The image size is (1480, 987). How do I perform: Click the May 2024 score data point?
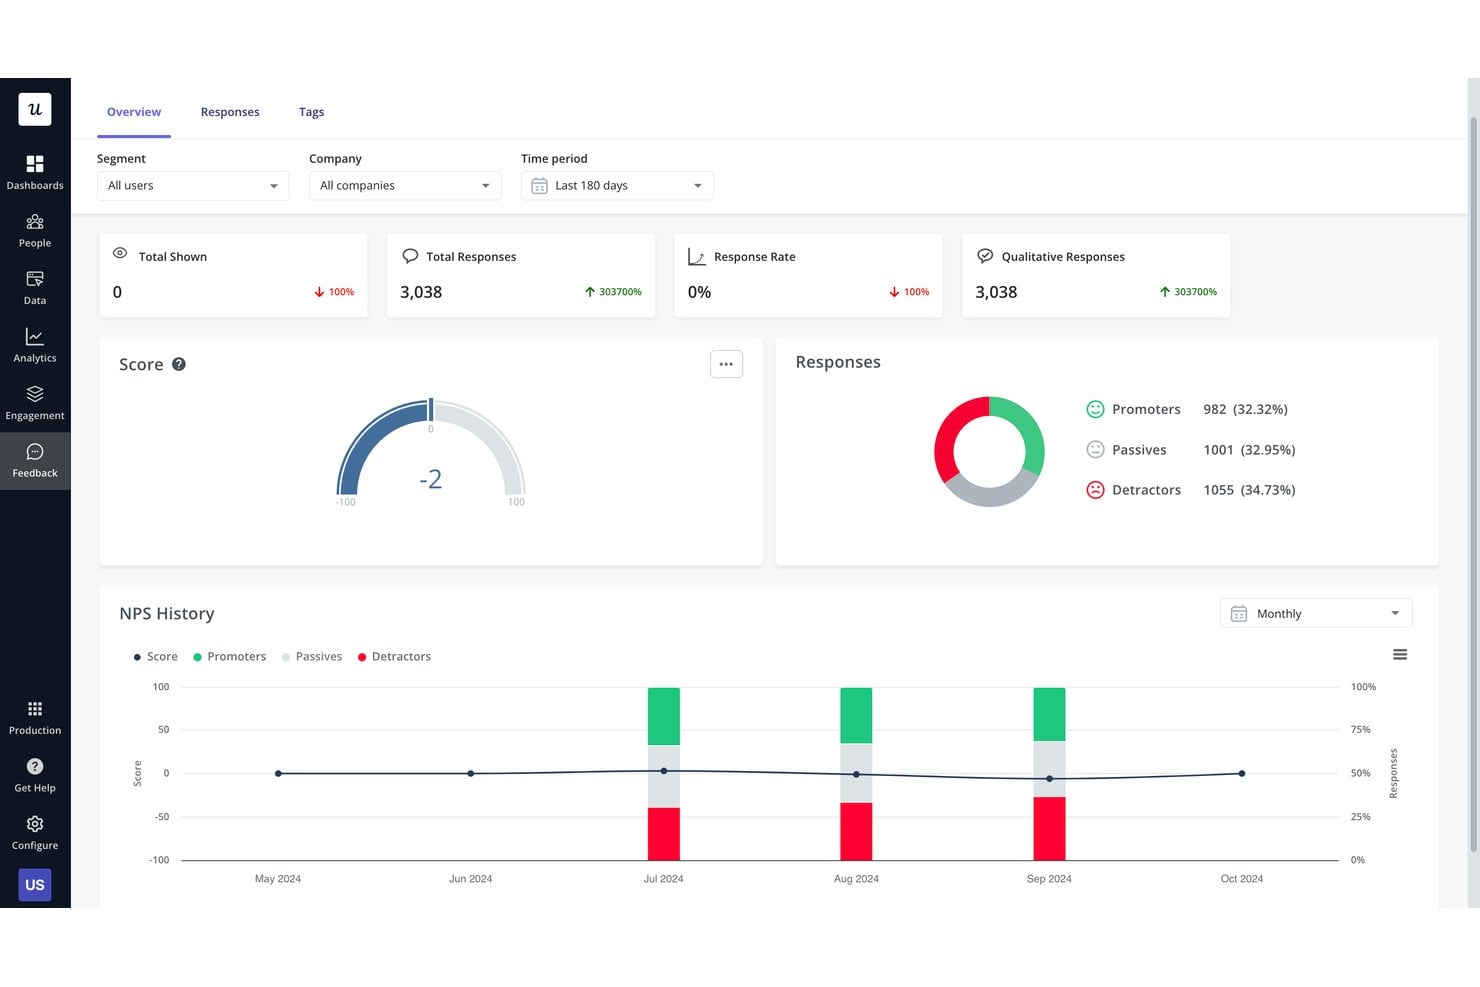pyautogui.click(x=278, y=773)
